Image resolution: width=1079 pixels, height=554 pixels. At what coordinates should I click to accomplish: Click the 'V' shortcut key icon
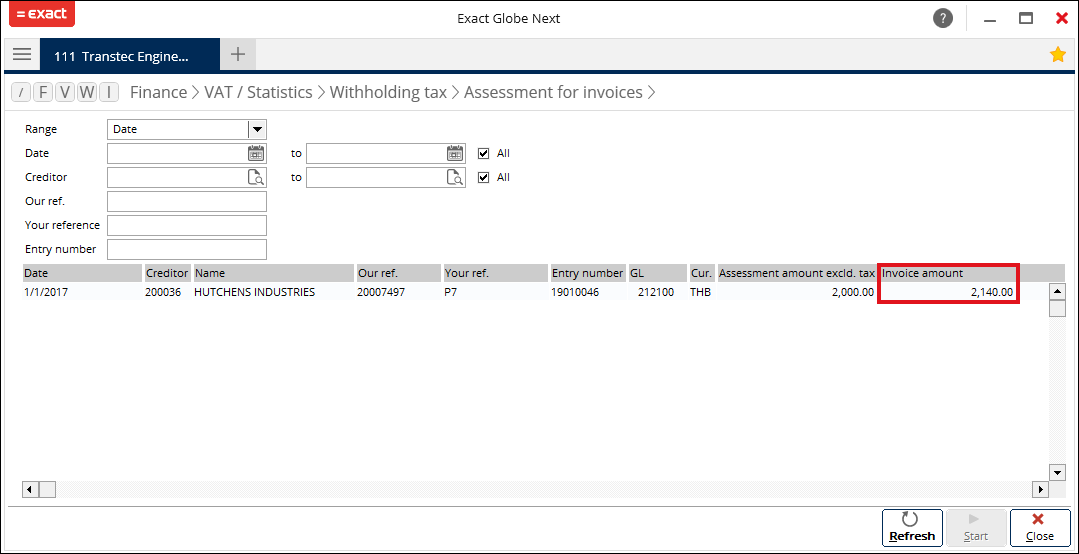(x=65, y=92)
